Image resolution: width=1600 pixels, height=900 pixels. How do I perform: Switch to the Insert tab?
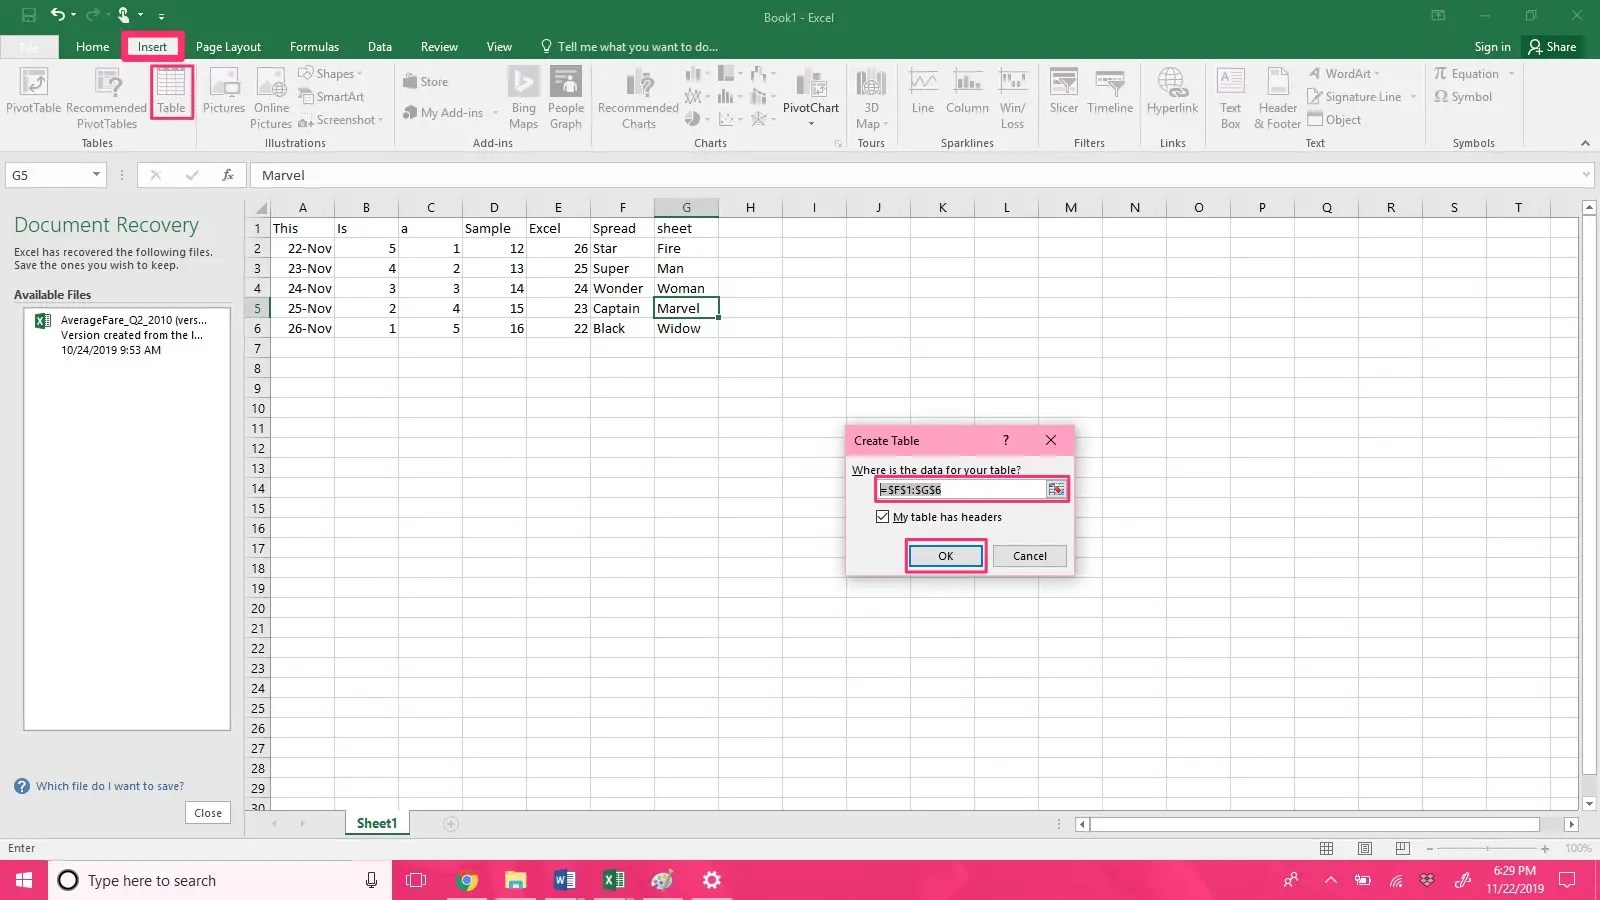tap(152, 47)
